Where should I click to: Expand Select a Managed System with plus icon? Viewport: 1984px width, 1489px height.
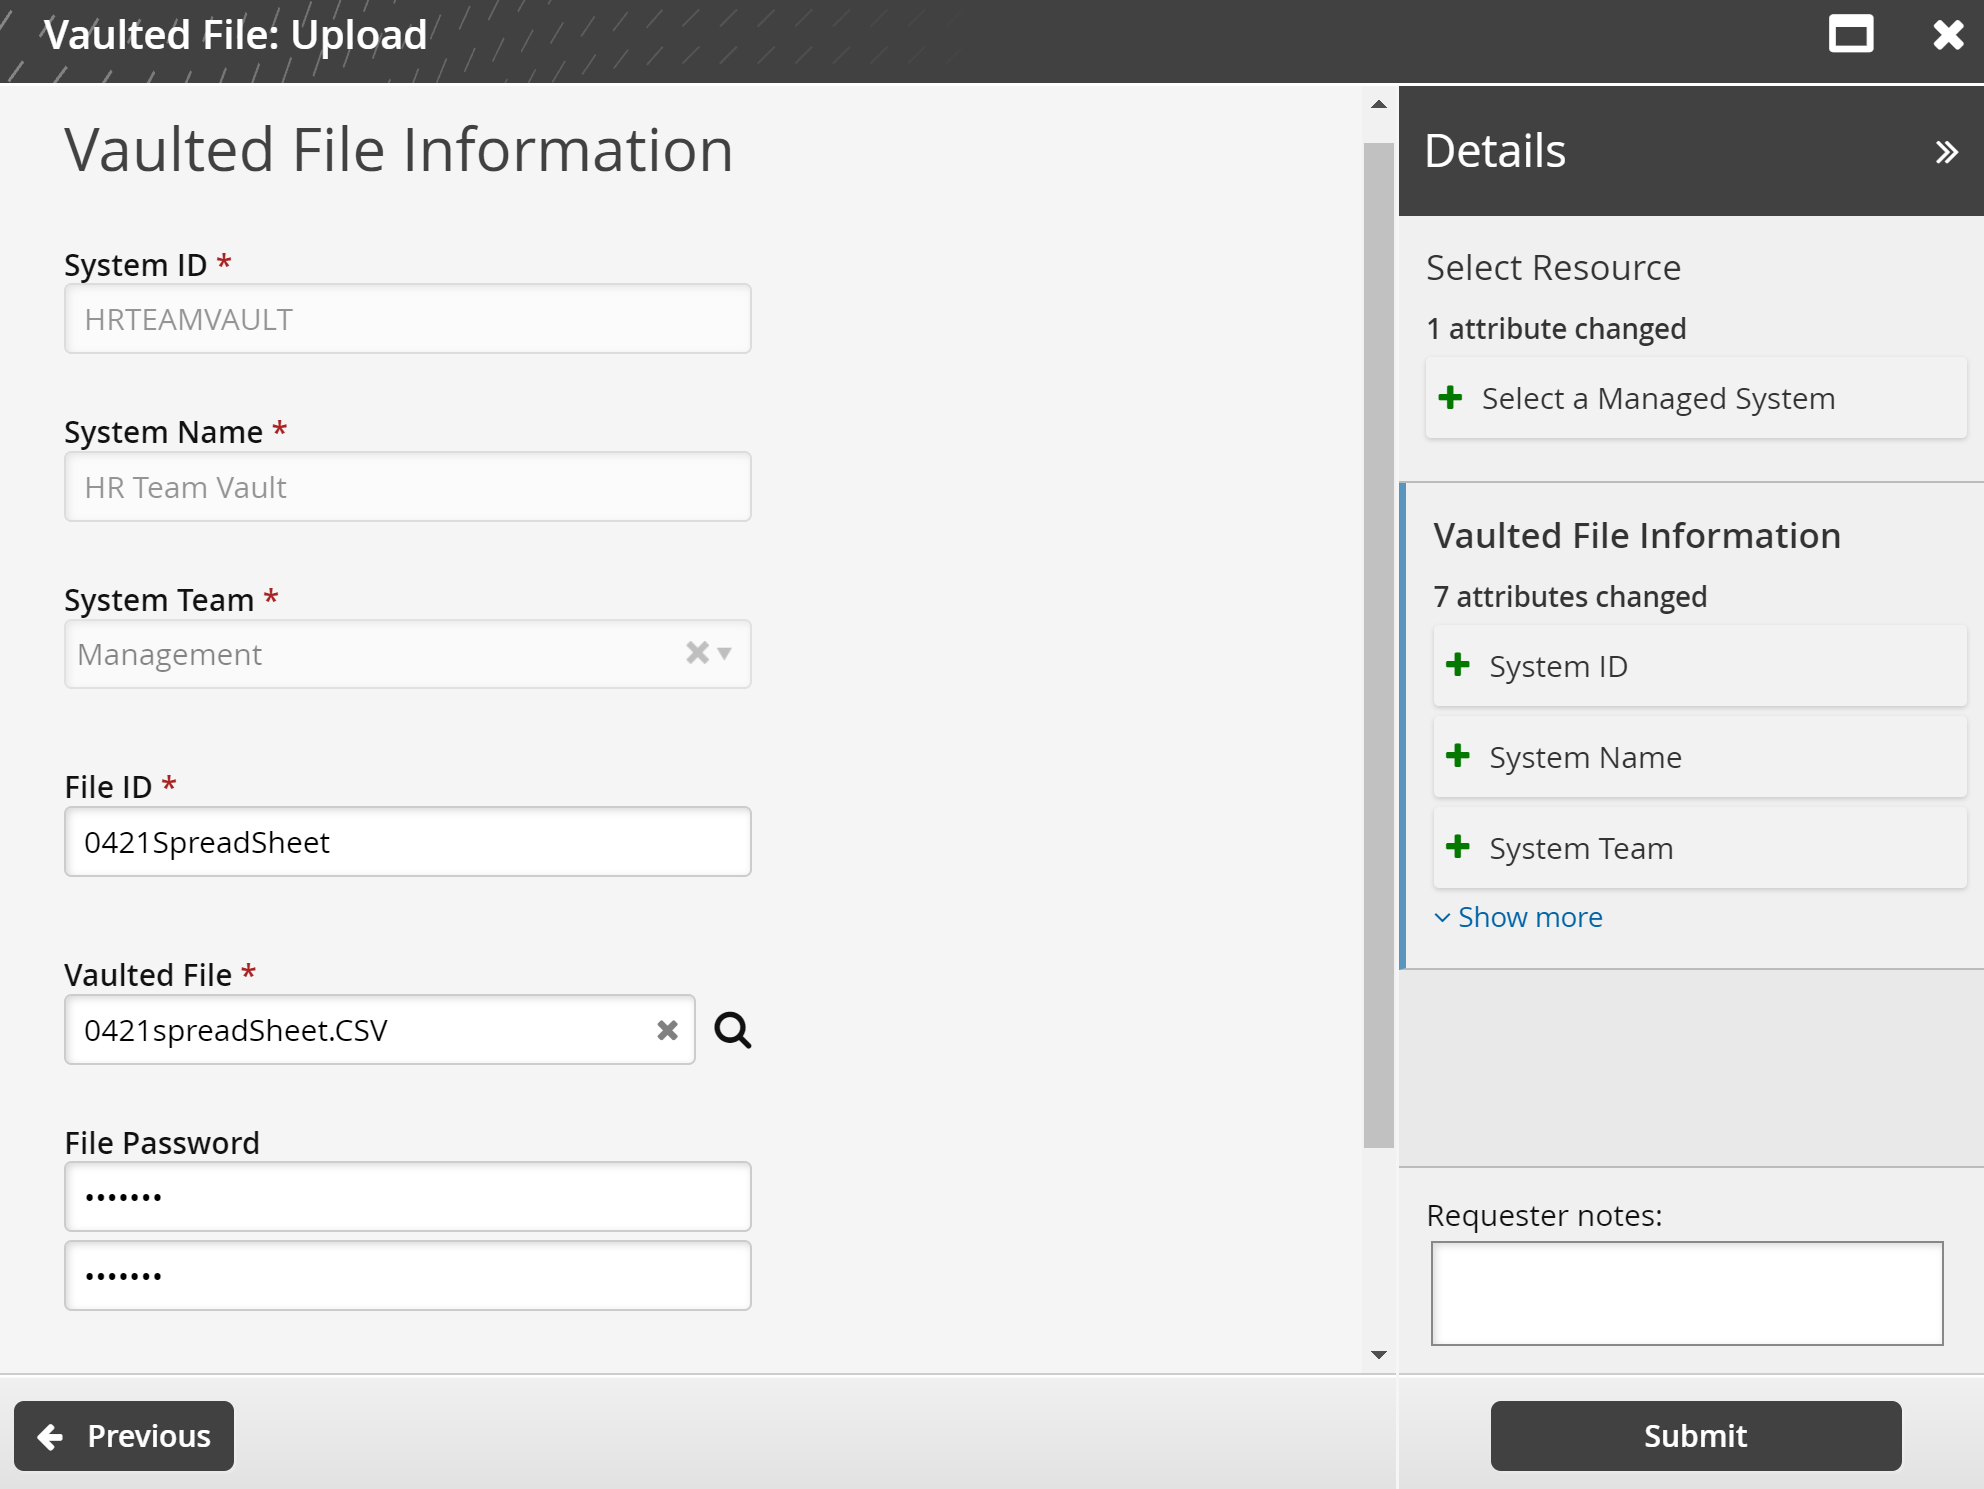[1453, 397]
